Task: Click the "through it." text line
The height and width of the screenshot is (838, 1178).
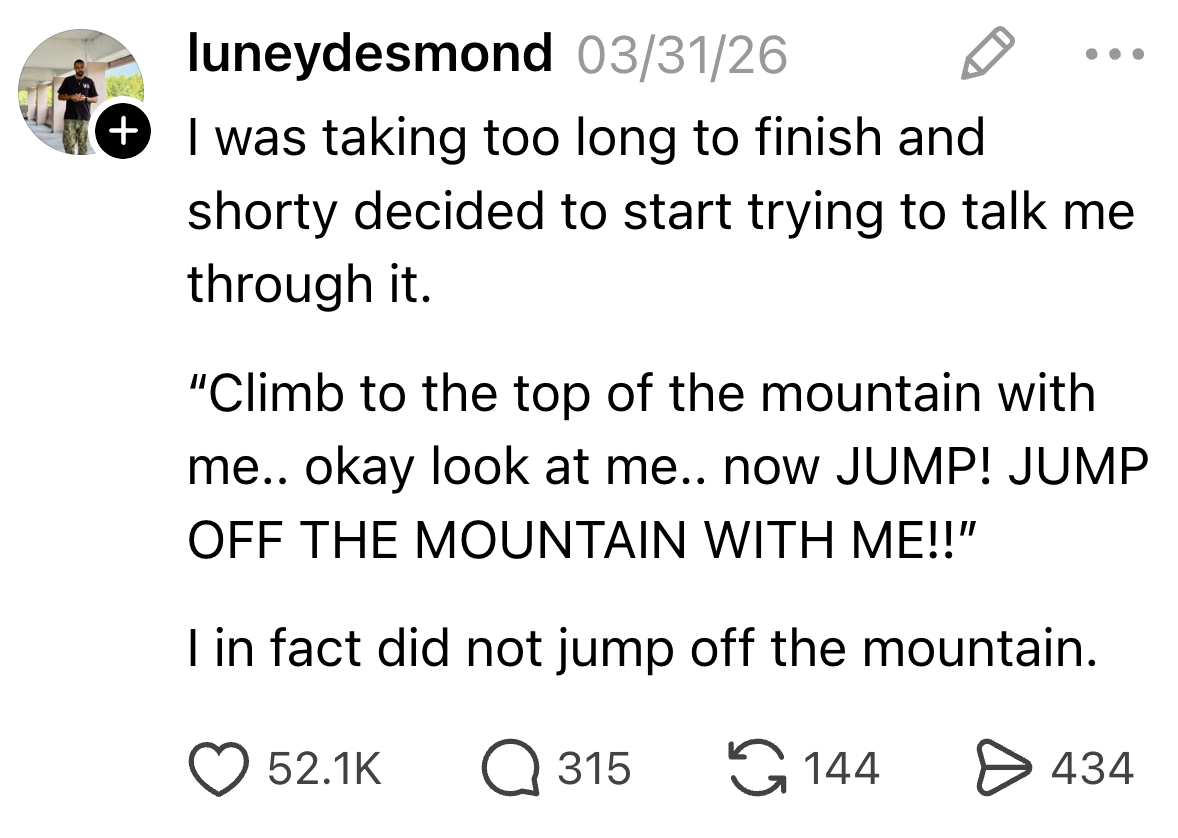Action: point(309,284)
